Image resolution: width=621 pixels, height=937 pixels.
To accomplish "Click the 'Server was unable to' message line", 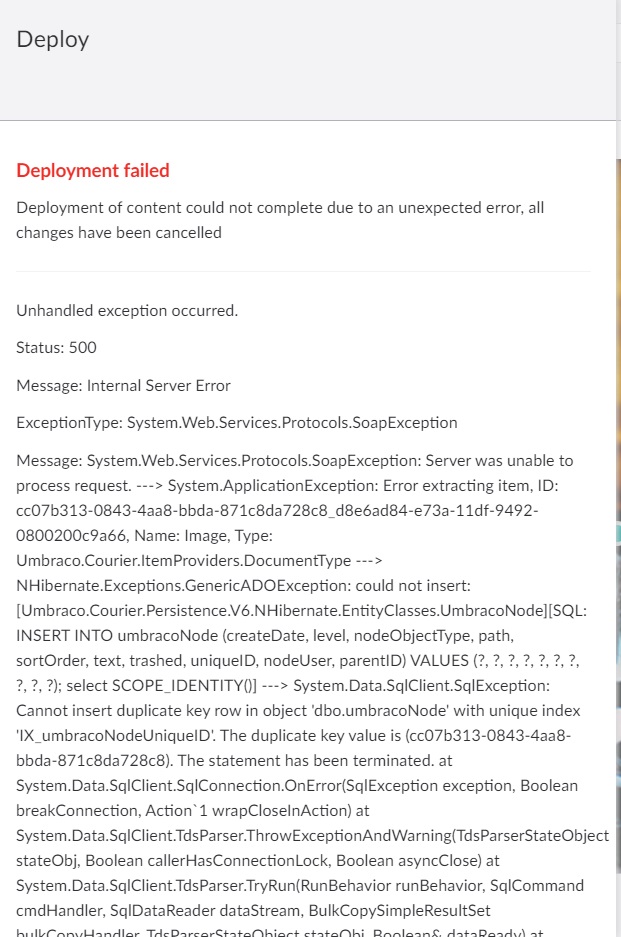I will [295, 461].
